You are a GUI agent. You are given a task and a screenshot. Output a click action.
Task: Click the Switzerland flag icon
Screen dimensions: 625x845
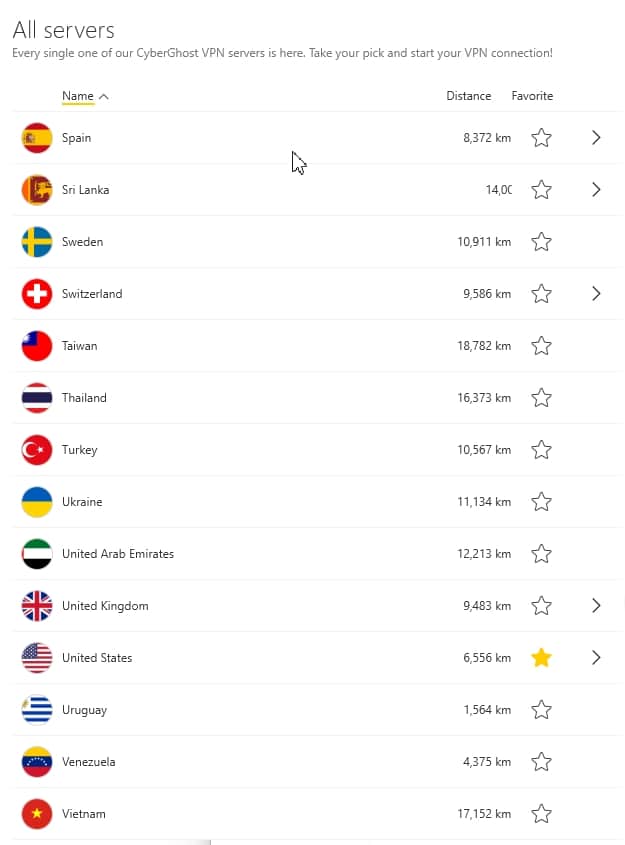click(37, 294)
